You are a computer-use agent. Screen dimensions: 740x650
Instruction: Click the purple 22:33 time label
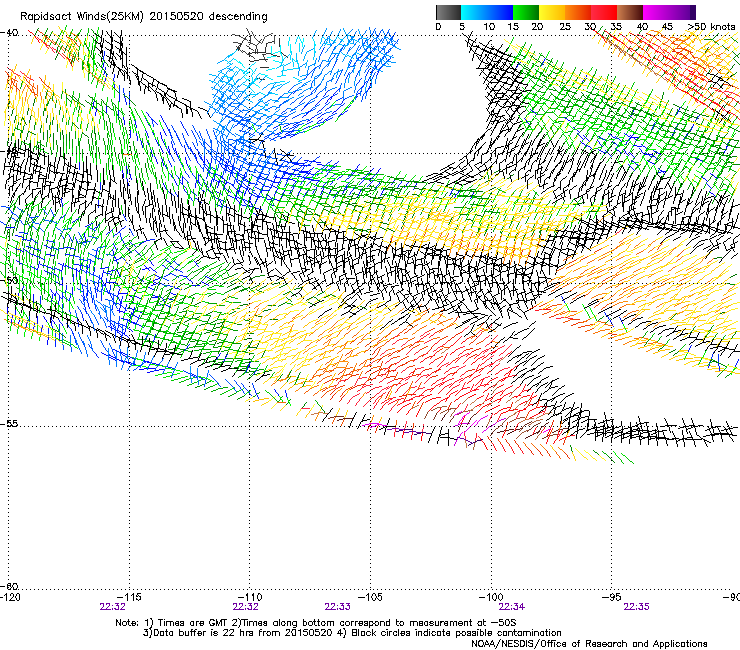coord(337,607)
